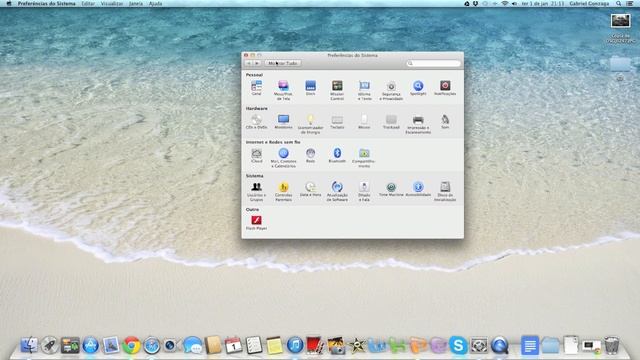Open Usuários e Grupos preferences

[x=256, y=191]
